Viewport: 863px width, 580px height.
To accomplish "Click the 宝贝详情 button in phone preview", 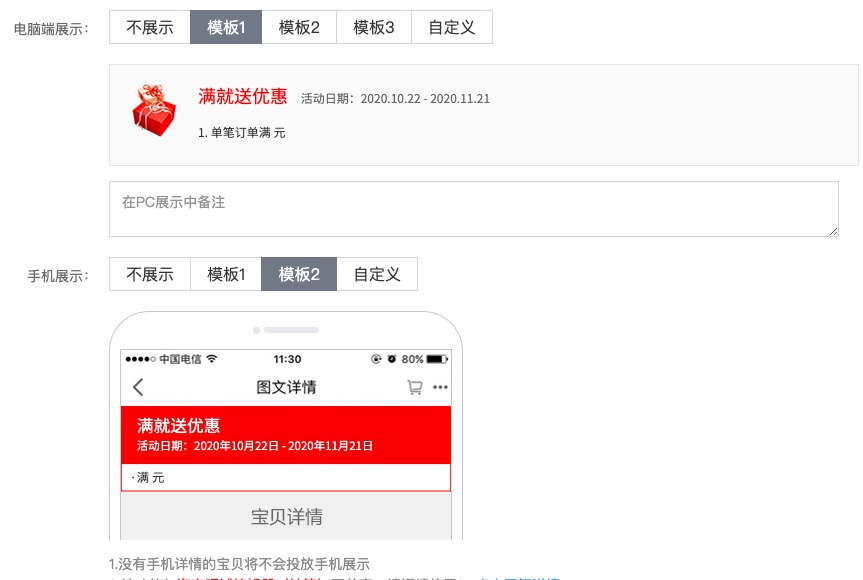I will [x=286, y=517].
